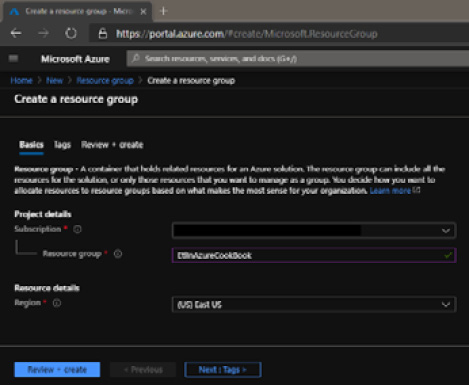Click the (US) East US region value

coord(199,305)
